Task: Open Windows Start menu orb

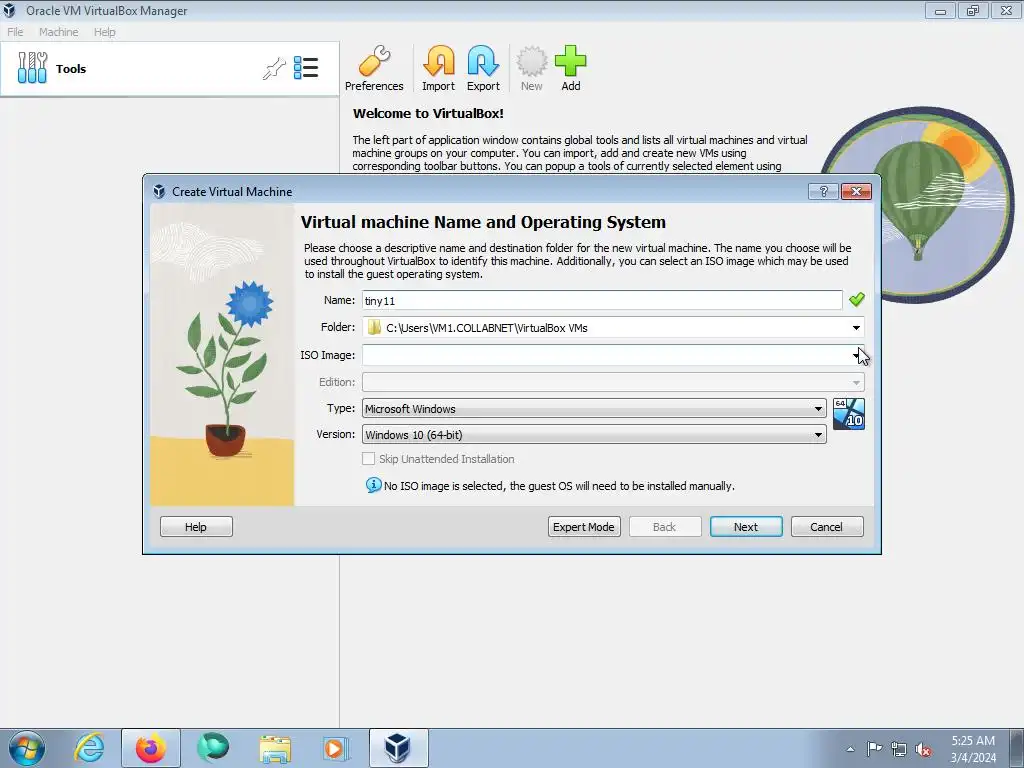Action: [27, 748]
